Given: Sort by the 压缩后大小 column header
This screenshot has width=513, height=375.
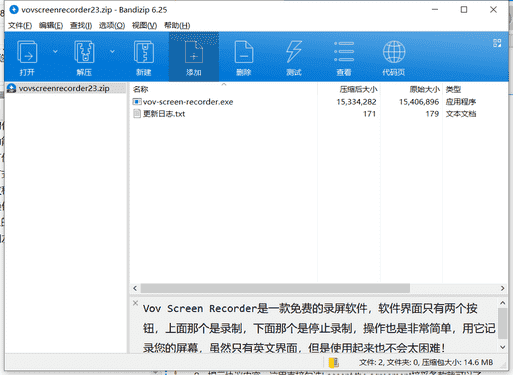Looking at the screenshot, I should pyautogui.click(x=349, y=89).
